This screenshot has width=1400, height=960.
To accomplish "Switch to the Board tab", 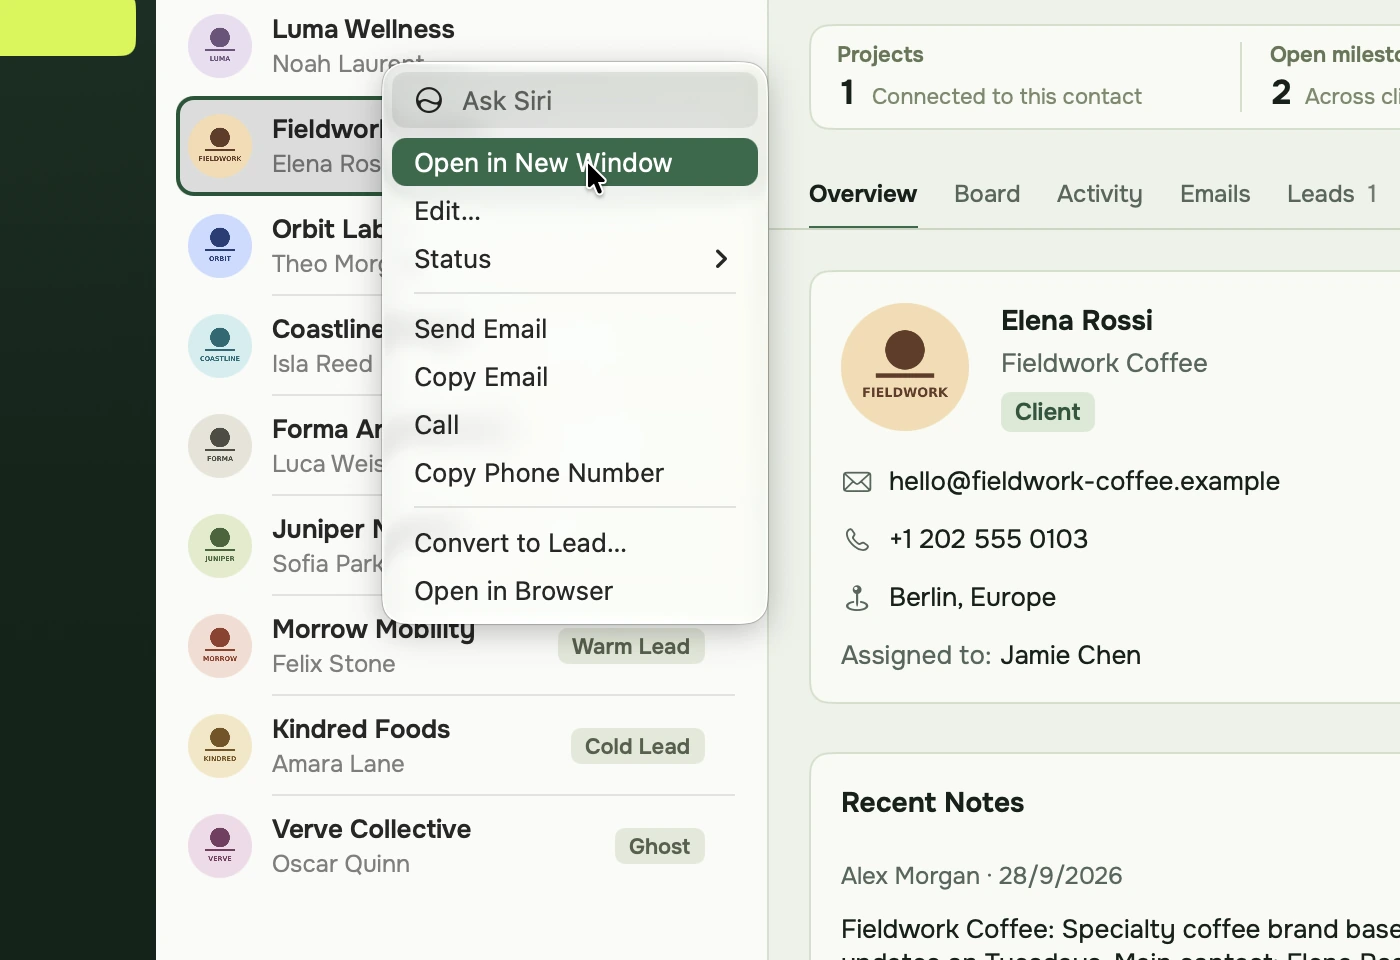I will (x=987, y=194).
